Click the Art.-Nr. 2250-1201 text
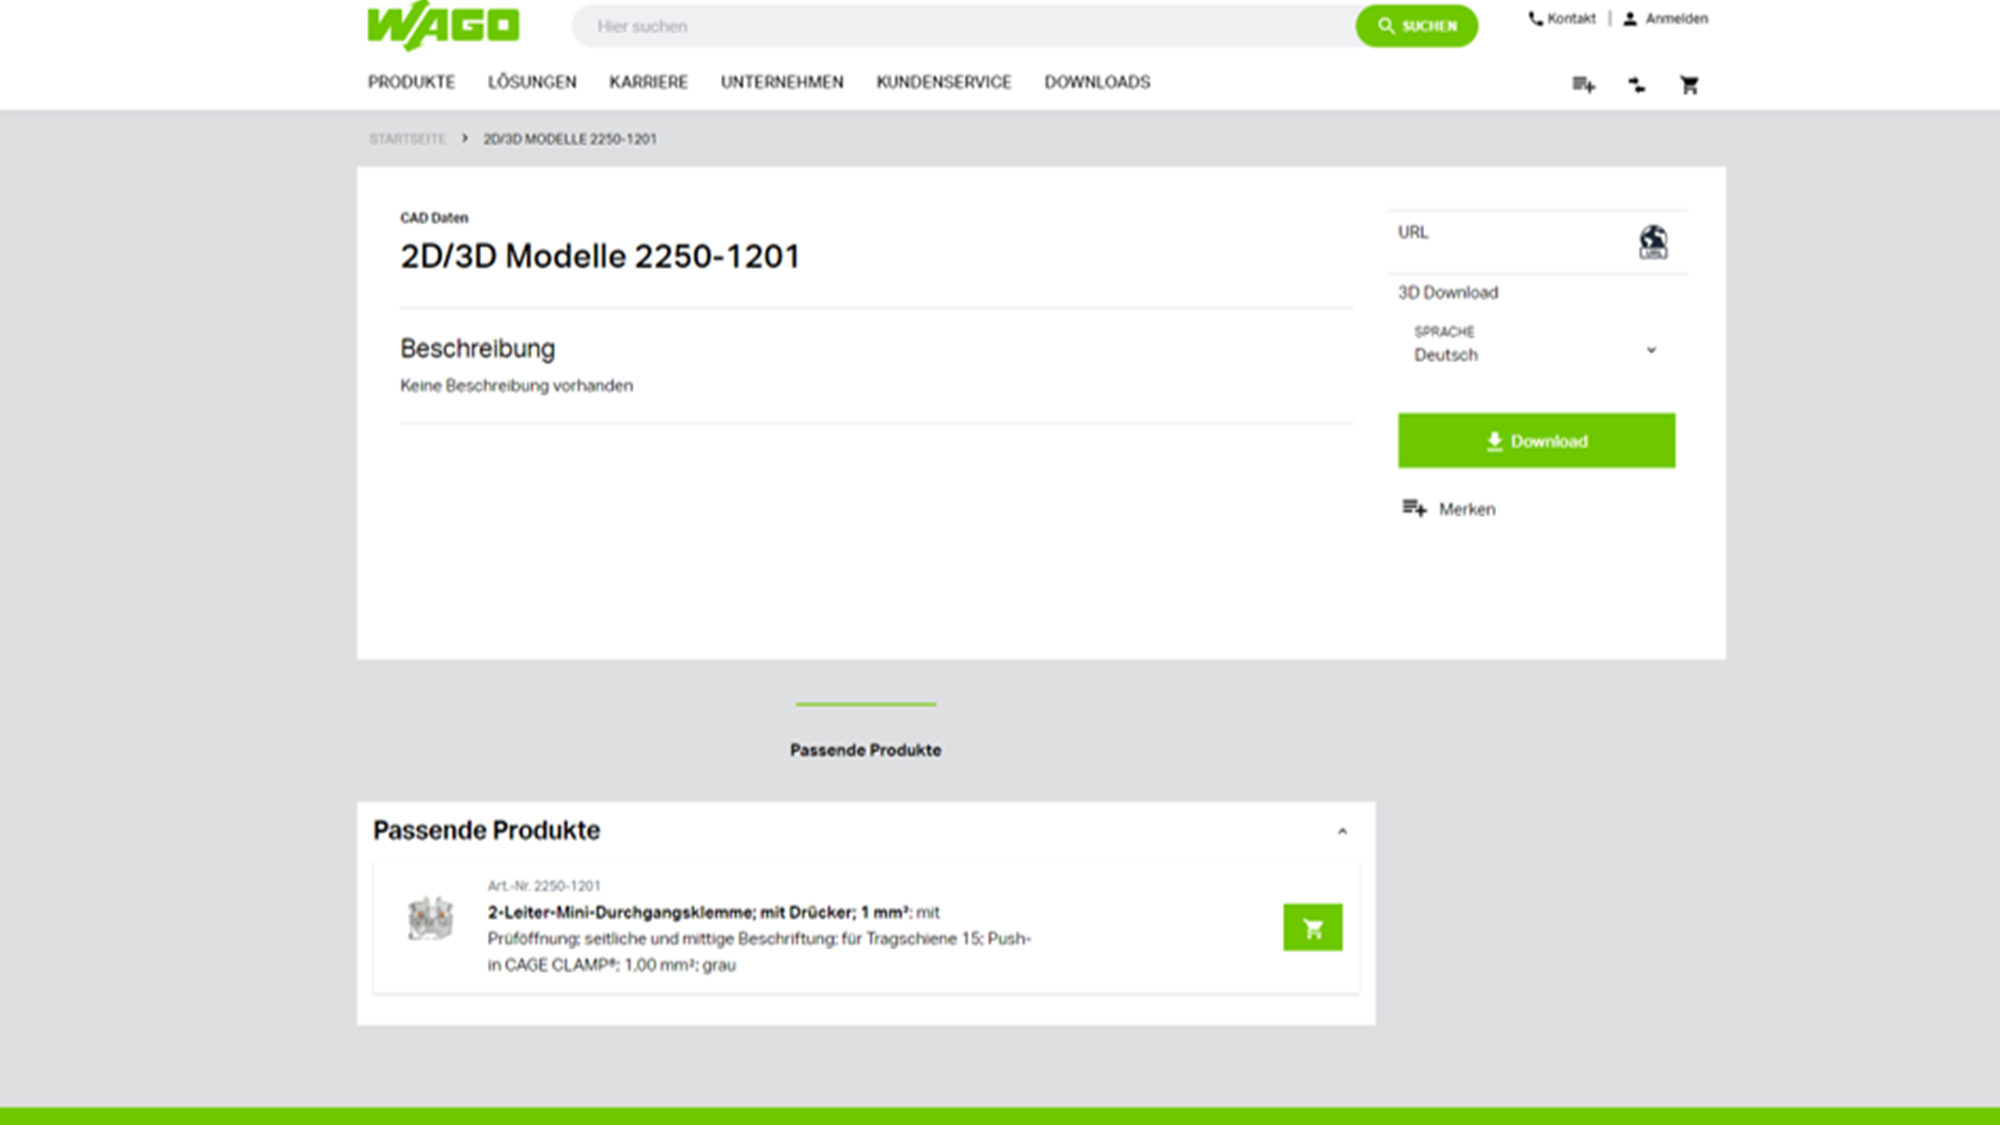The width and height of the screenshot is (2000, 1125). pyautogui.click(x=544, y=886)
